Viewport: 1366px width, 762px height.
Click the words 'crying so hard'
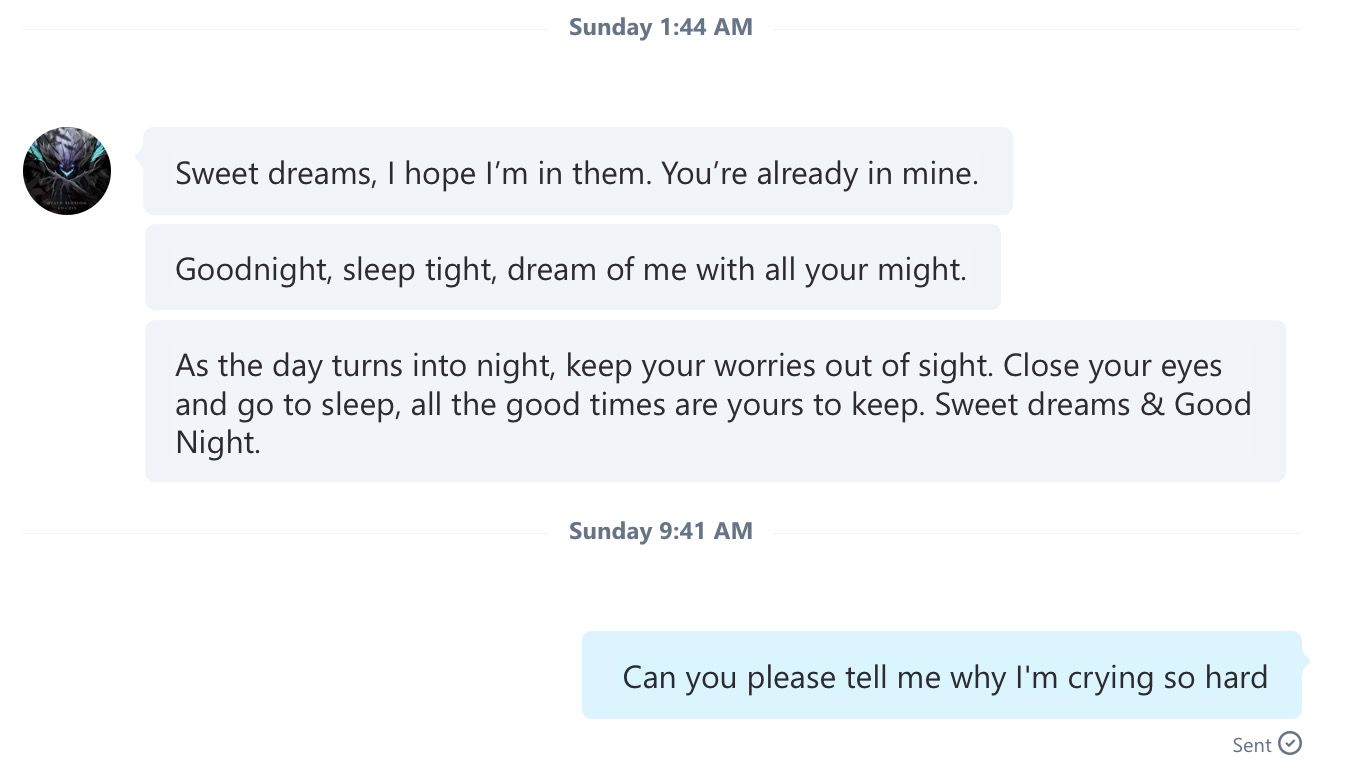pos(1168,677)
